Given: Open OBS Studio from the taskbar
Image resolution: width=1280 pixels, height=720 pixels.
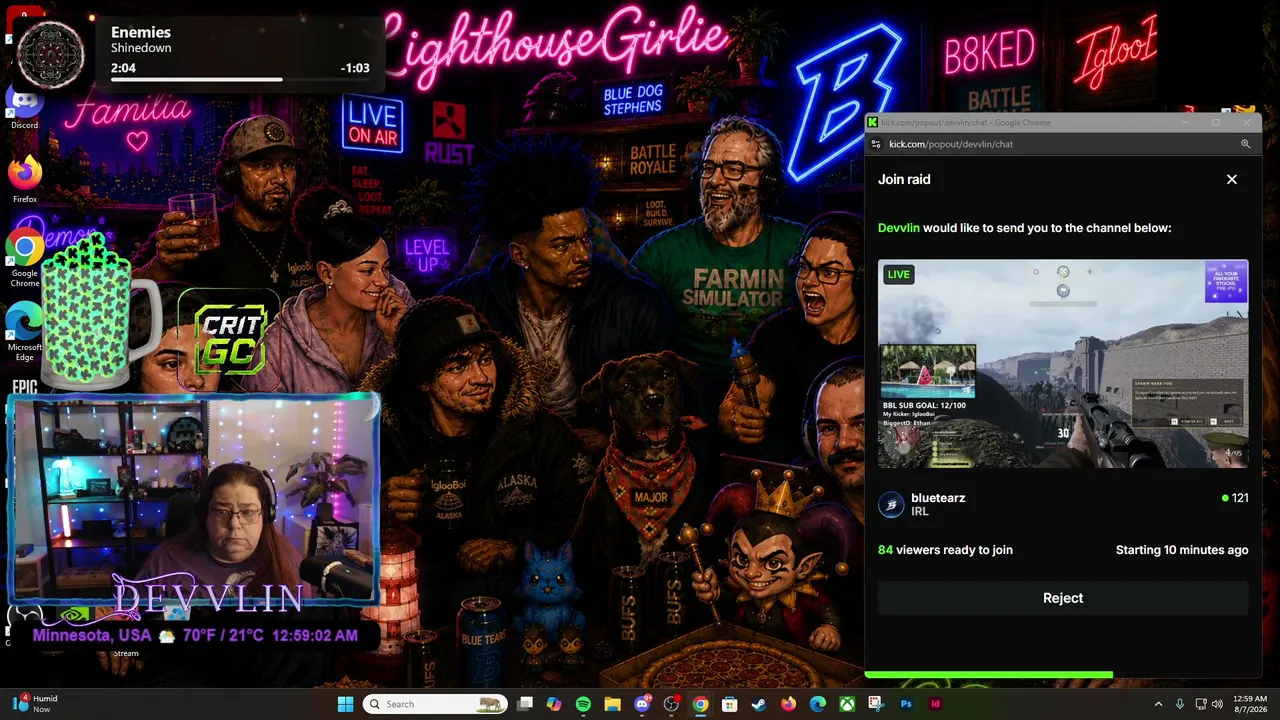Looking at the screenshot, I should click(x=671, y=704).
